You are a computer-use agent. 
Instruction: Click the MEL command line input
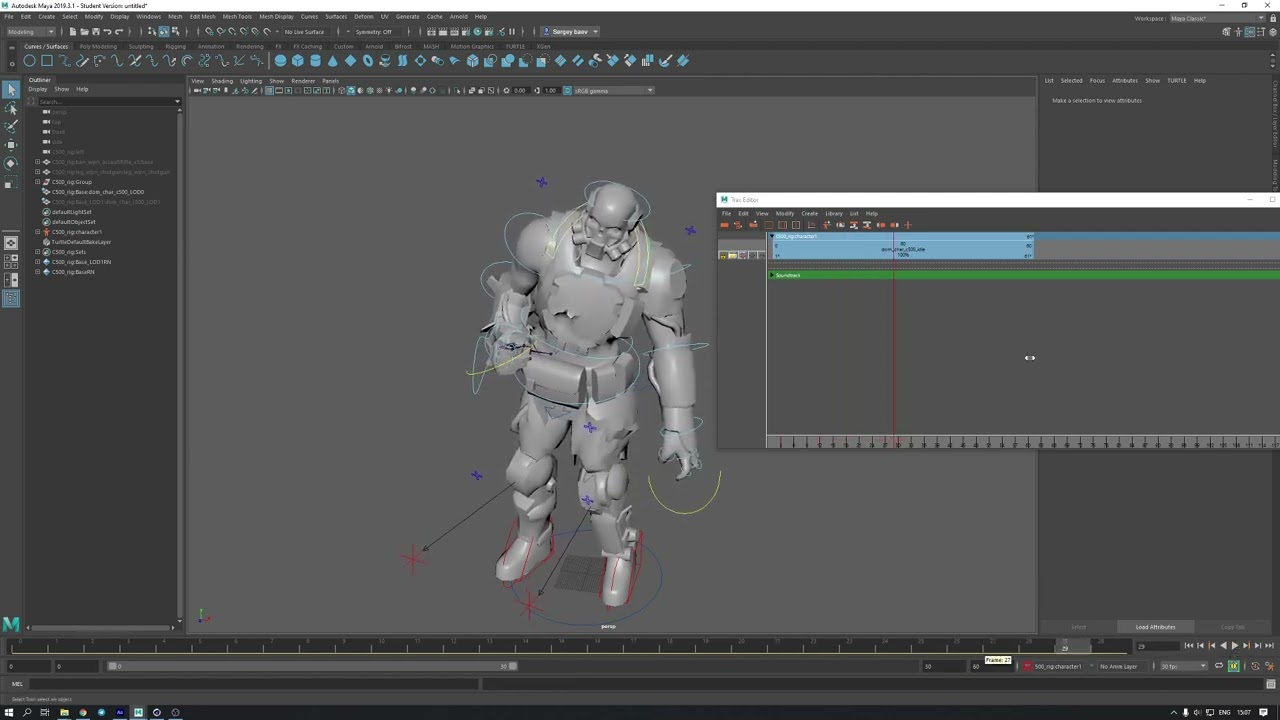pos(255,684)
